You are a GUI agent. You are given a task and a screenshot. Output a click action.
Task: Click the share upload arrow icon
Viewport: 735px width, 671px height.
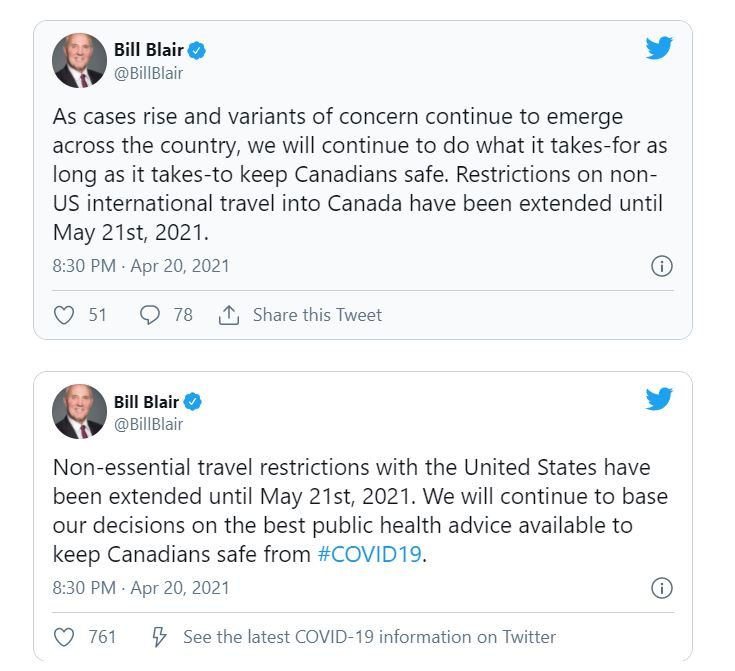click(229, 315)
